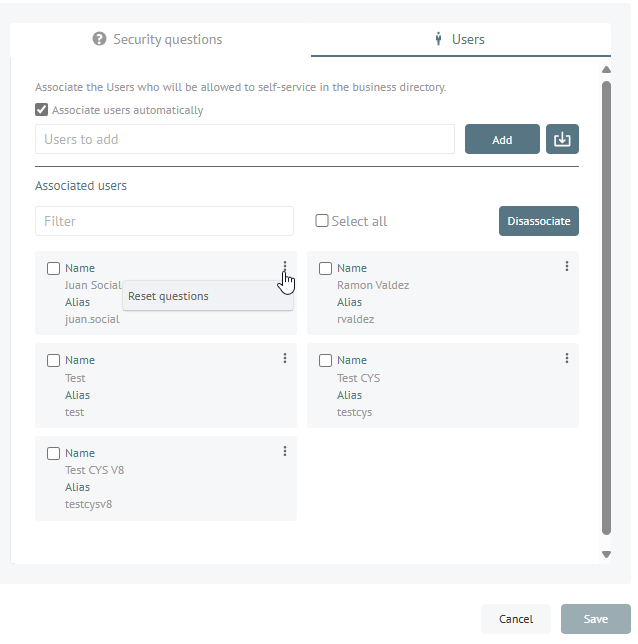Click the scrollbar down arrow
The image size is (638, 644).
click(x=606, y=554)
